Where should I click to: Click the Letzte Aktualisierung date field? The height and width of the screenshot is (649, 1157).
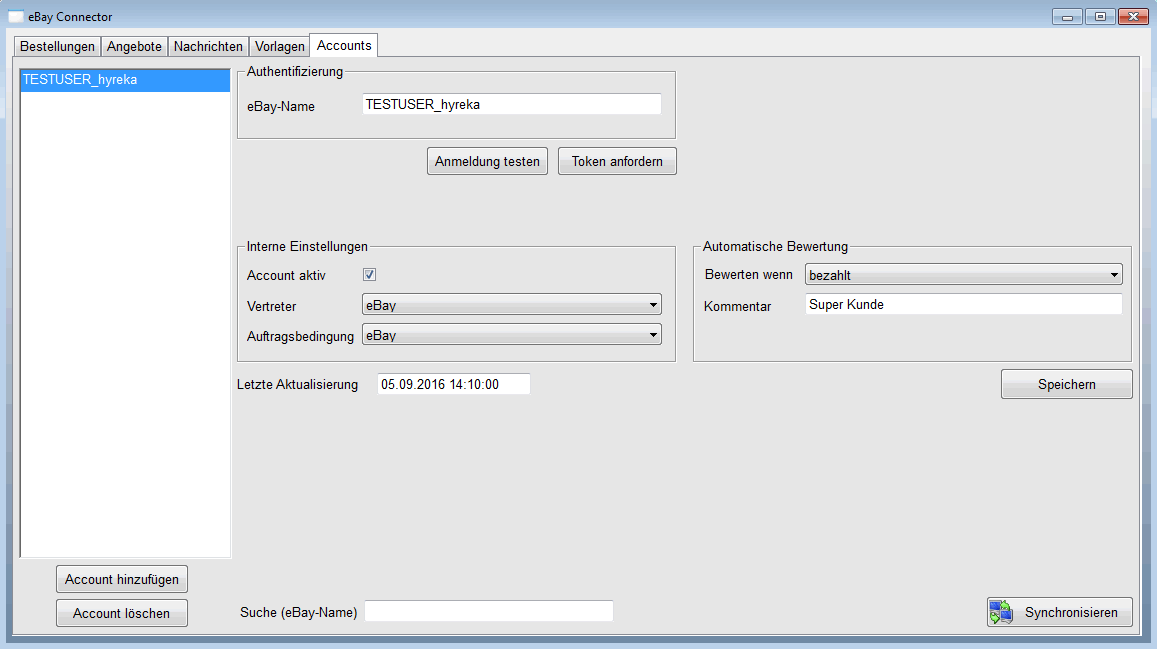tap(454, 384)
